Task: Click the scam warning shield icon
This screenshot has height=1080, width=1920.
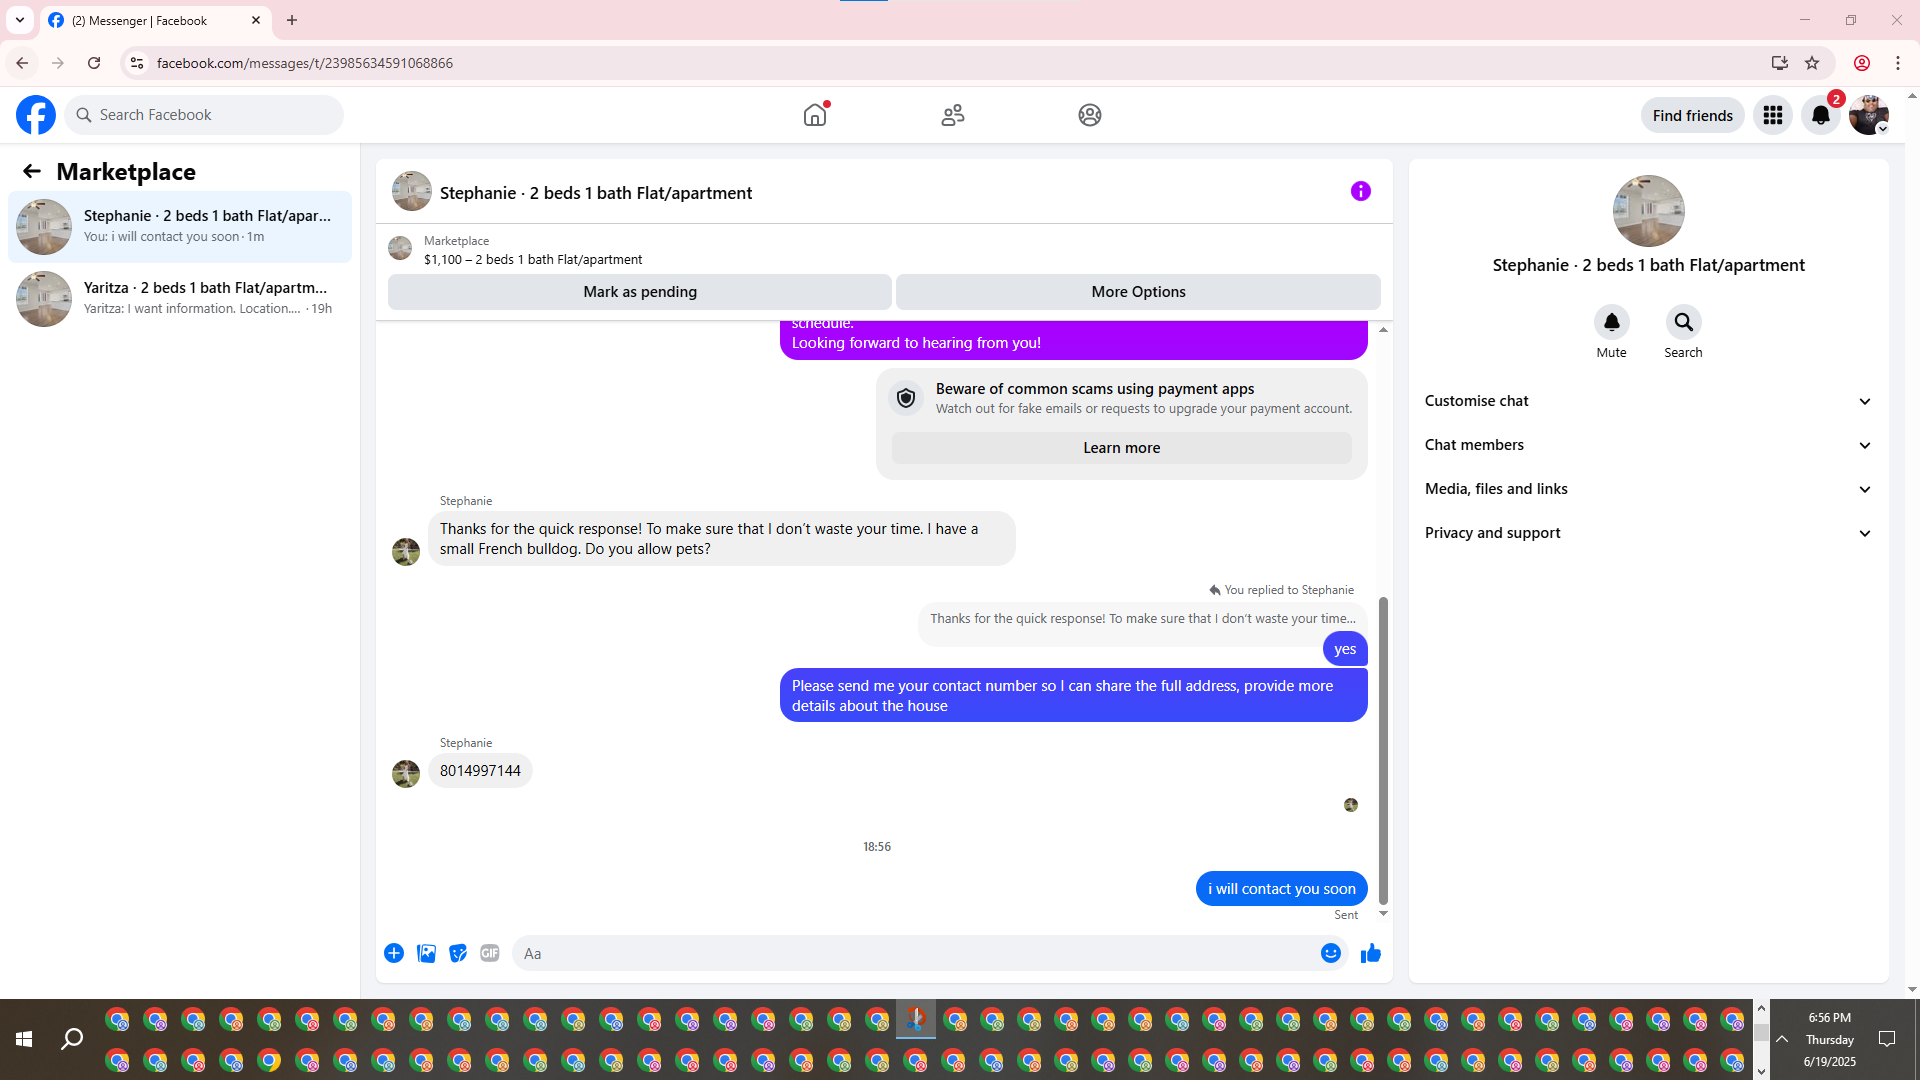Action: click(x=906, y=398)
